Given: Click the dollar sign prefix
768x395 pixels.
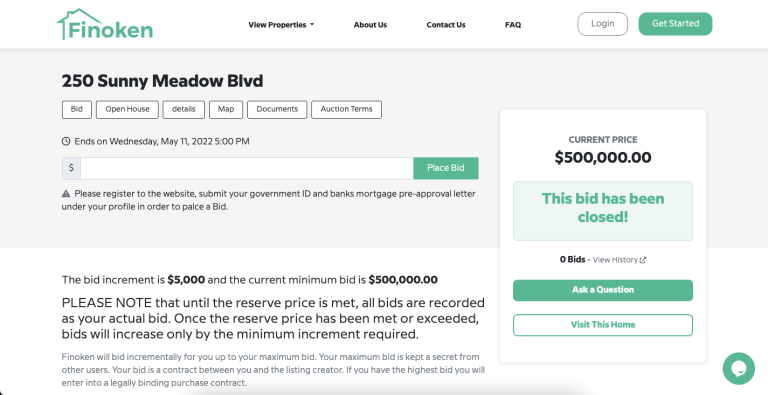Looking at the screenshot, I should 71,168.
